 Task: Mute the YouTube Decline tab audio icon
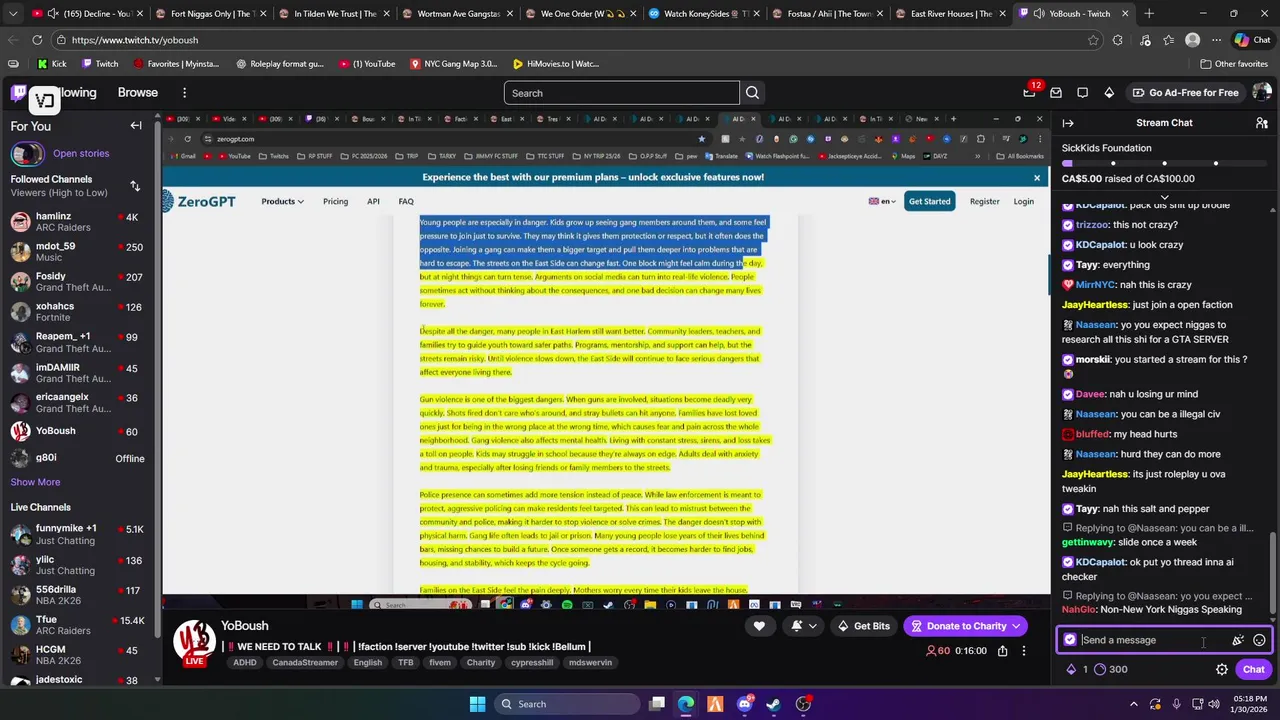coord(51,14)
